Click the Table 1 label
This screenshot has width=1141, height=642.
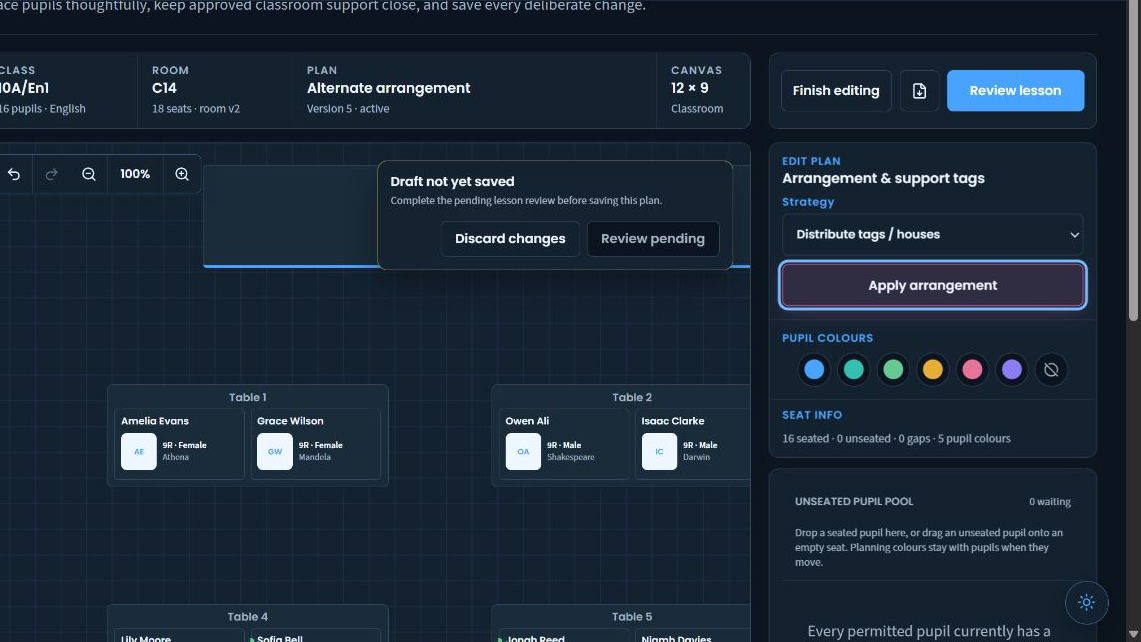coord(247,397)
